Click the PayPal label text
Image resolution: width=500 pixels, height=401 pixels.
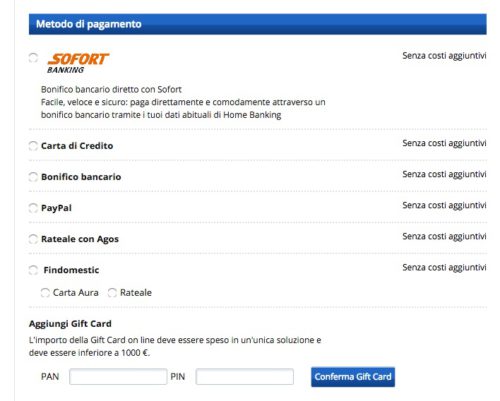point(56,208)
